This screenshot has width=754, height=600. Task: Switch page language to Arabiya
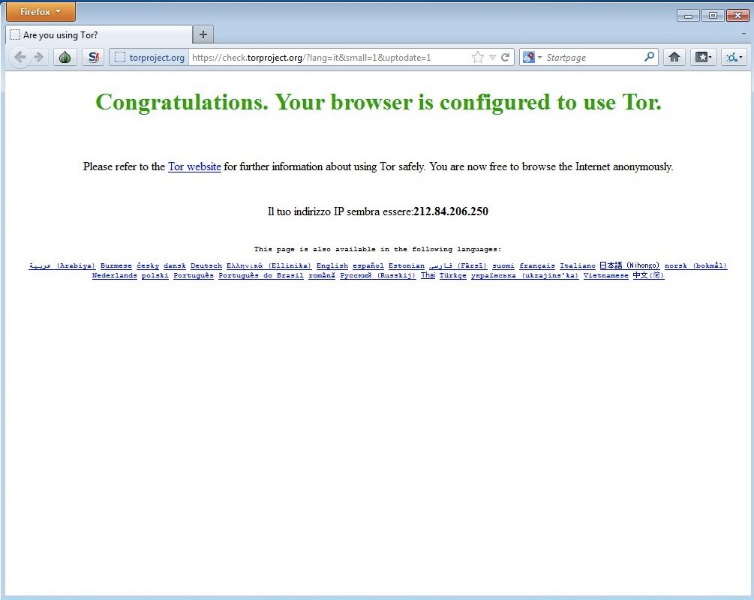click(x=62, y=265)
